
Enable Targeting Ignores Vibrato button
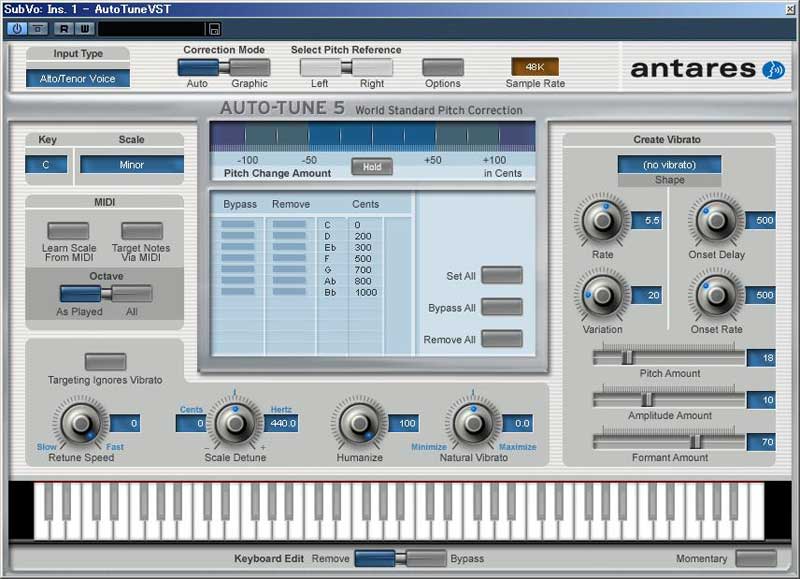point(106,362)
